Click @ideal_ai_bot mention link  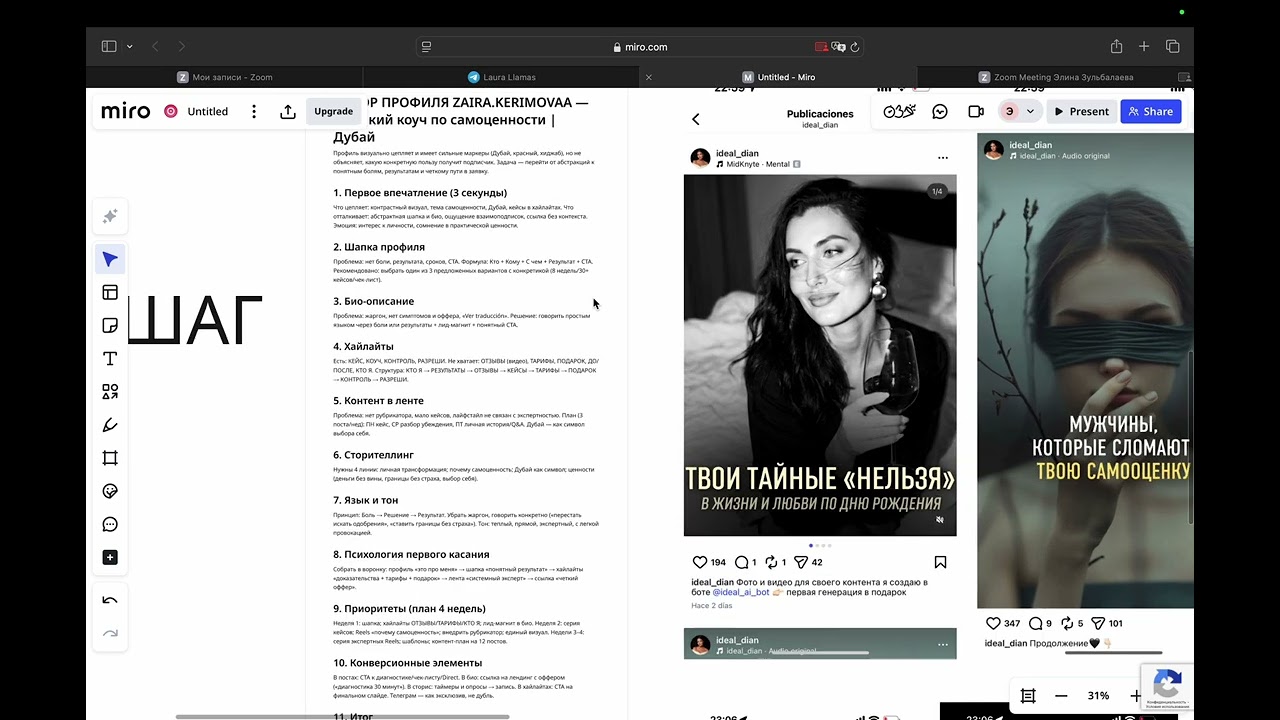[741, 592]
